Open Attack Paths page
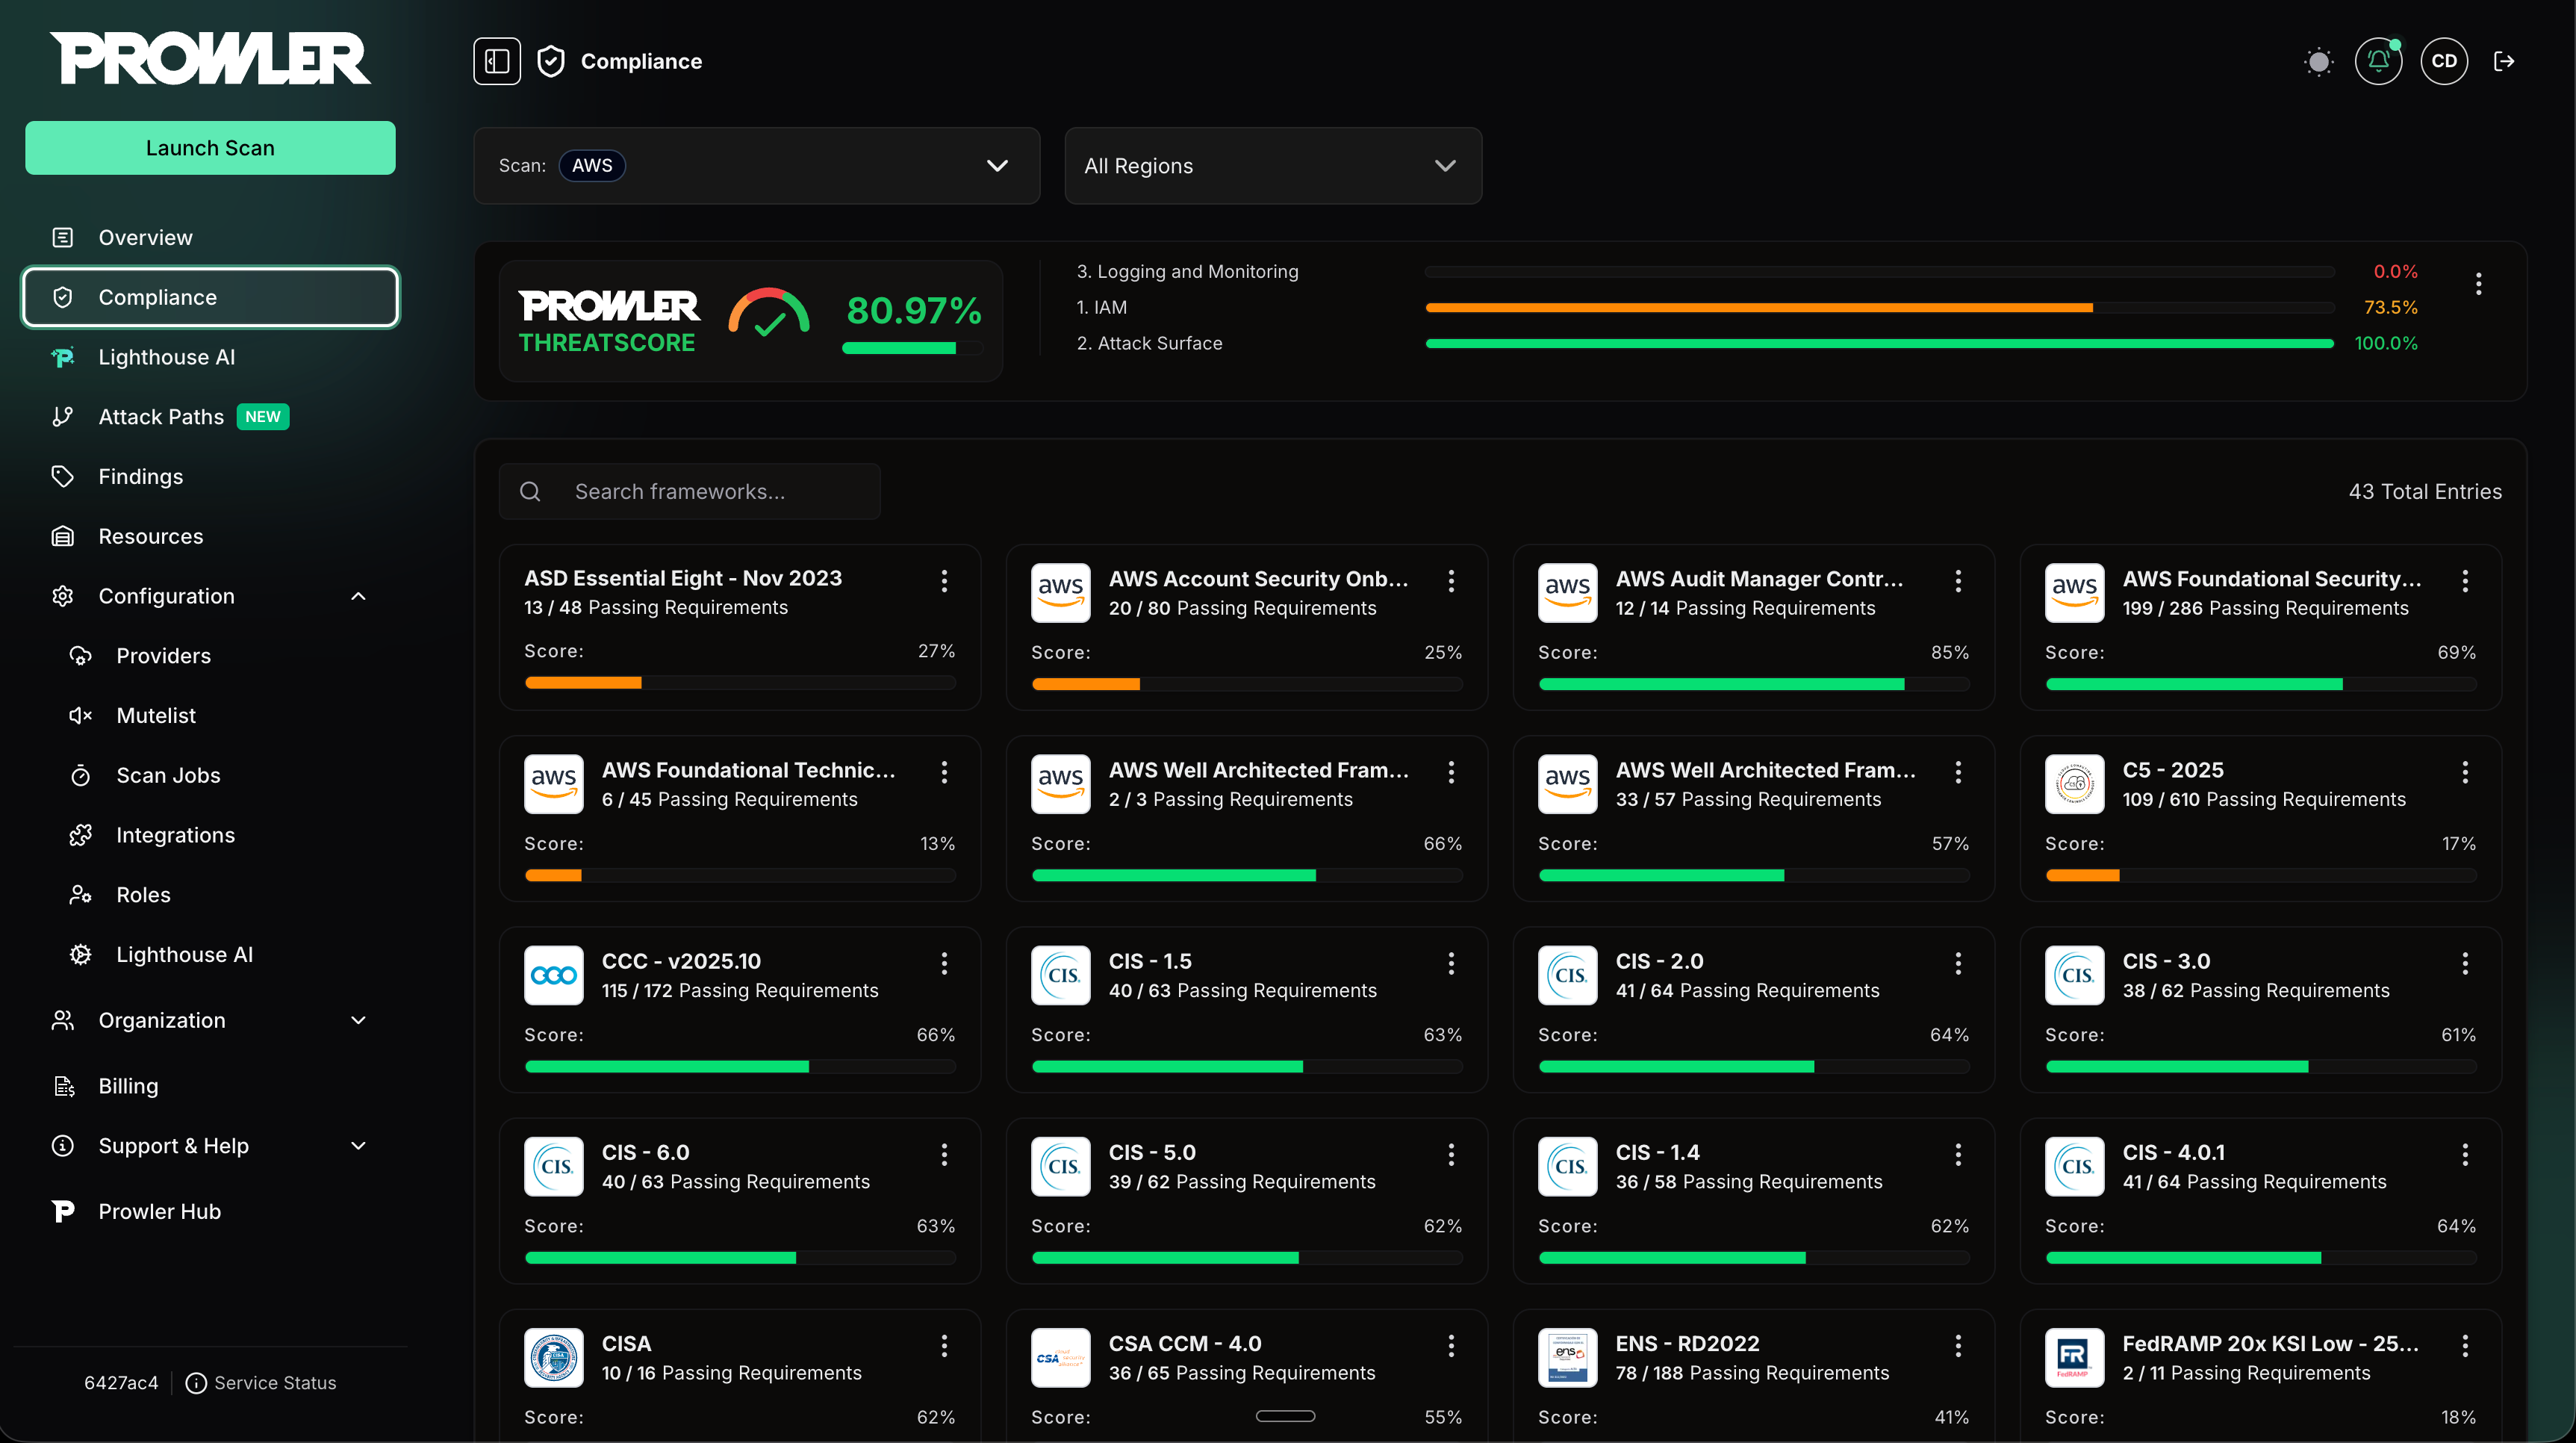Image resolution: width=2576 pixels, height=1443 pixels. coord(210,417)
